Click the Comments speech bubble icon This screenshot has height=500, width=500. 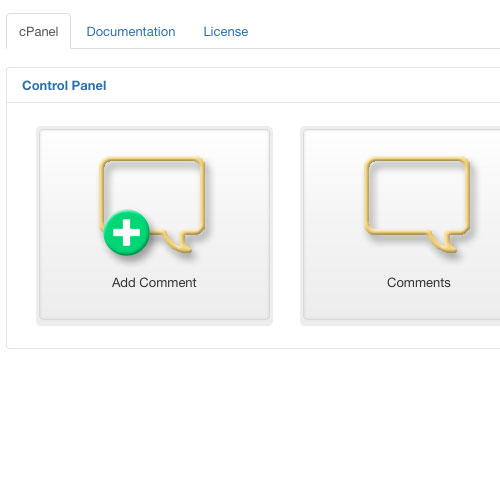pos(417,205)
